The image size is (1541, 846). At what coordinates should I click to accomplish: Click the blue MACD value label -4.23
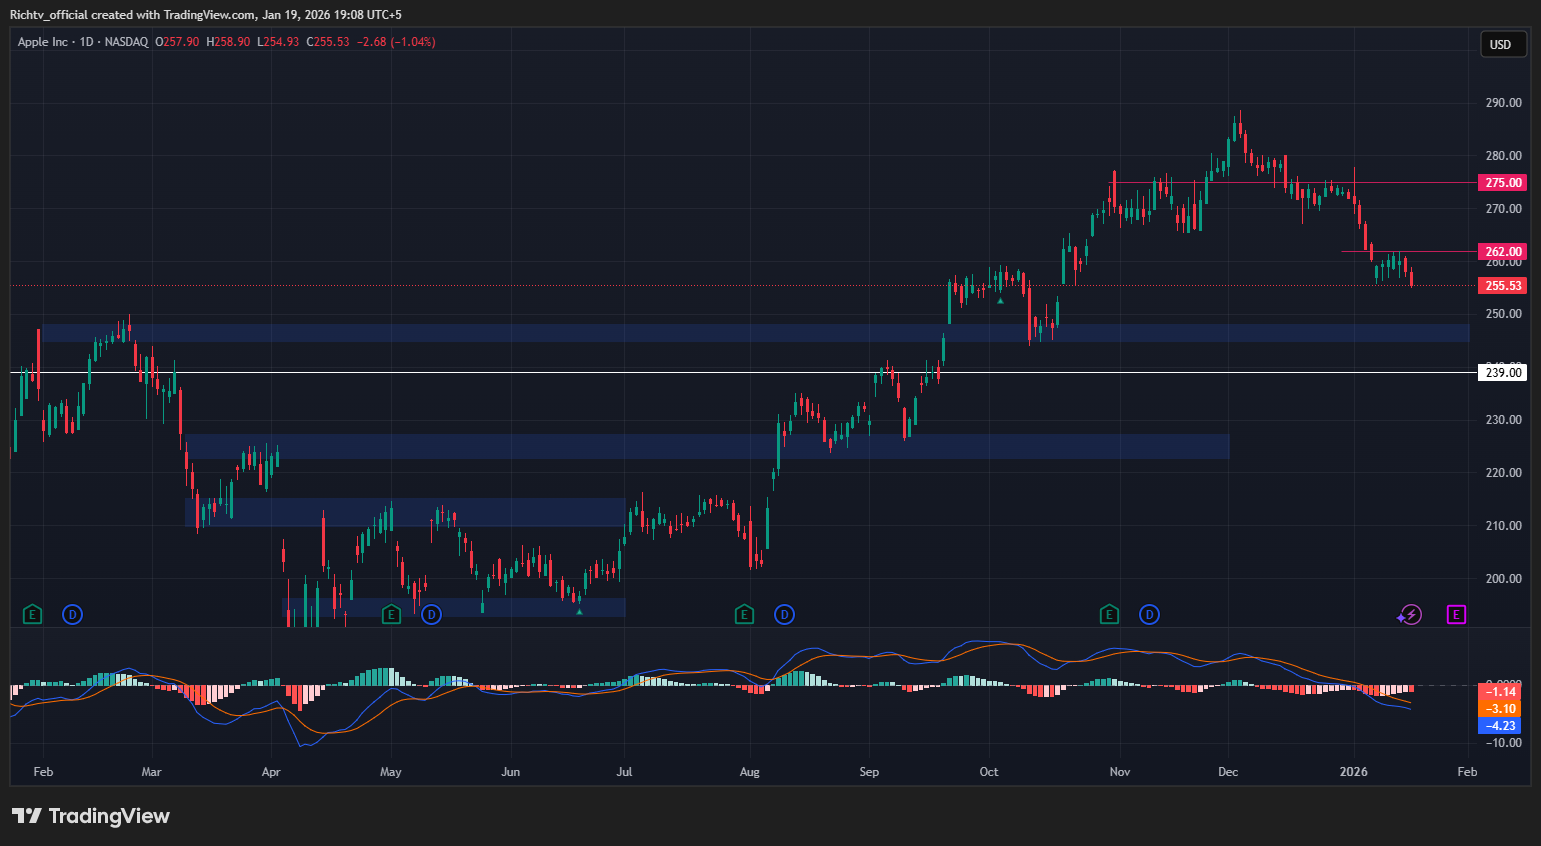pyautogui.click(x=1498, y=726)
